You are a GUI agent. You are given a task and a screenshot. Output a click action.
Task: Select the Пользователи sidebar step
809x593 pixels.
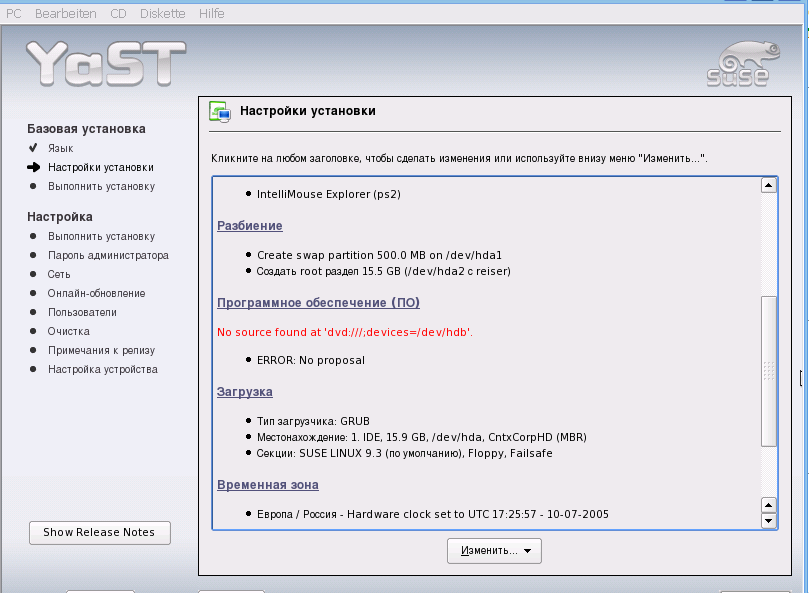tap(82, 312)
